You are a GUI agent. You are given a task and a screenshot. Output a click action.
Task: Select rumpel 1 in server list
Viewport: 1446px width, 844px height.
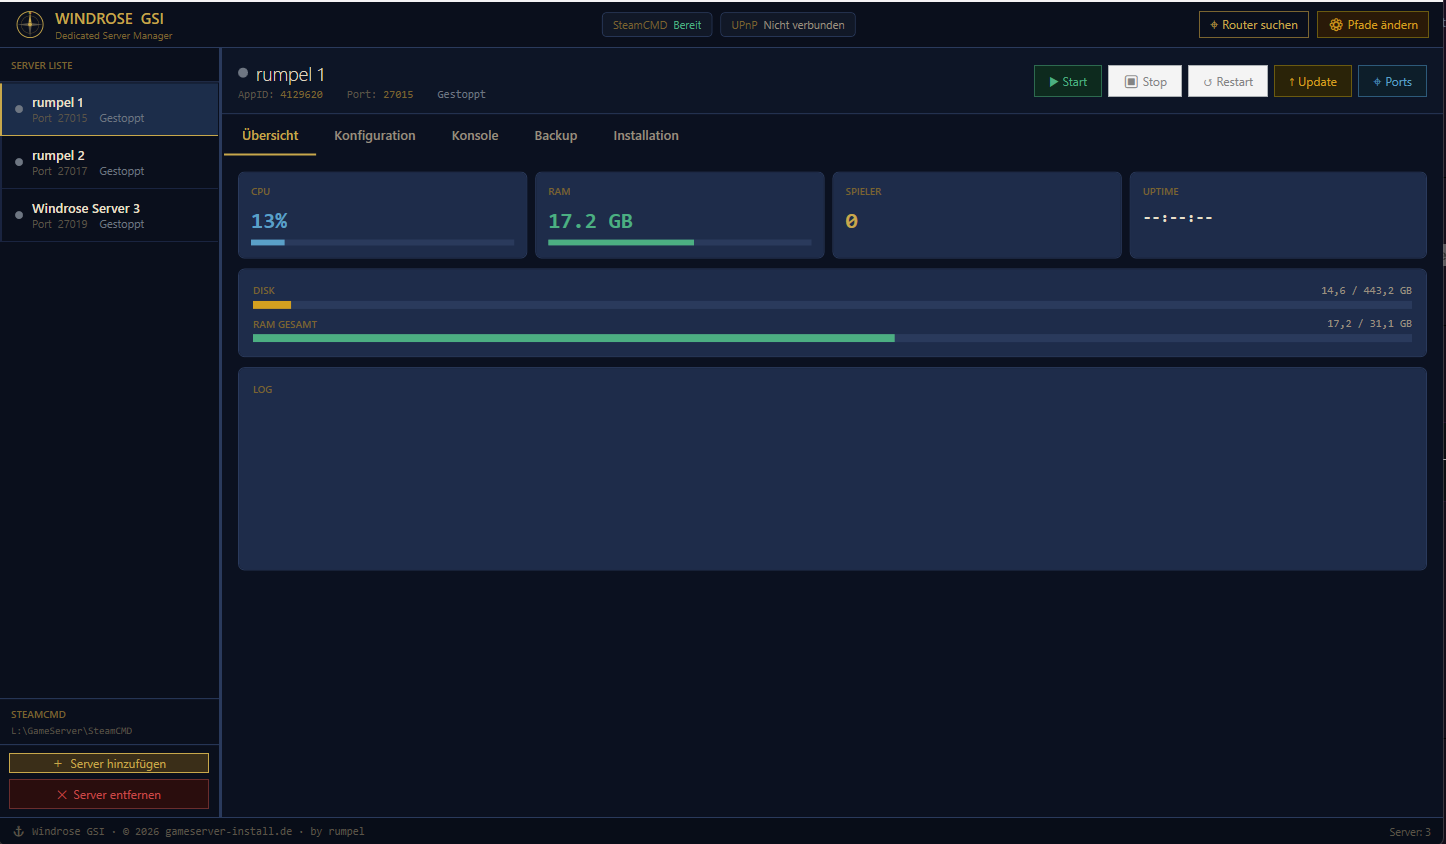(110, 109)
